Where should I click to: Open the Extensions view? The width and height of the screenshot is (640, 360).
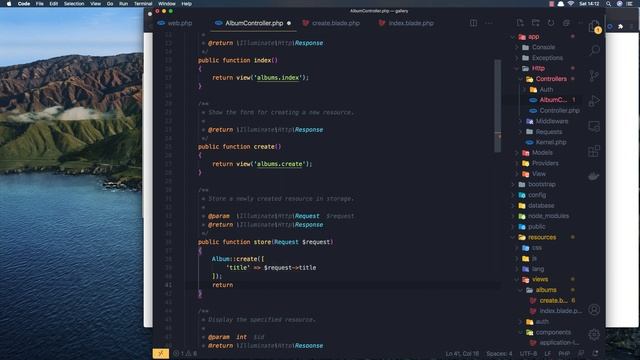594,151
